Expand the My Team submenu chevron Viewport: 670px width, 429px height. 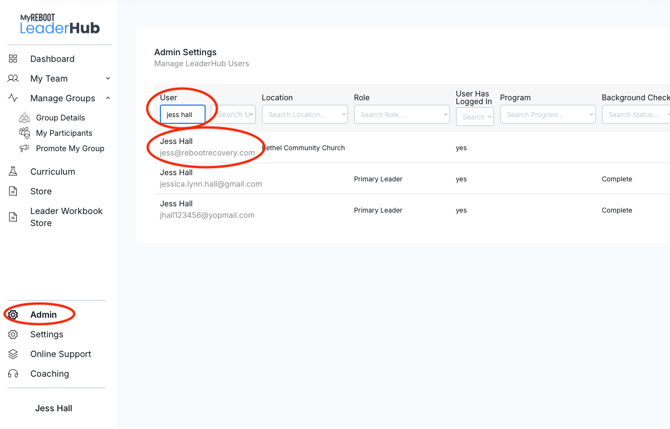[108, 78]
